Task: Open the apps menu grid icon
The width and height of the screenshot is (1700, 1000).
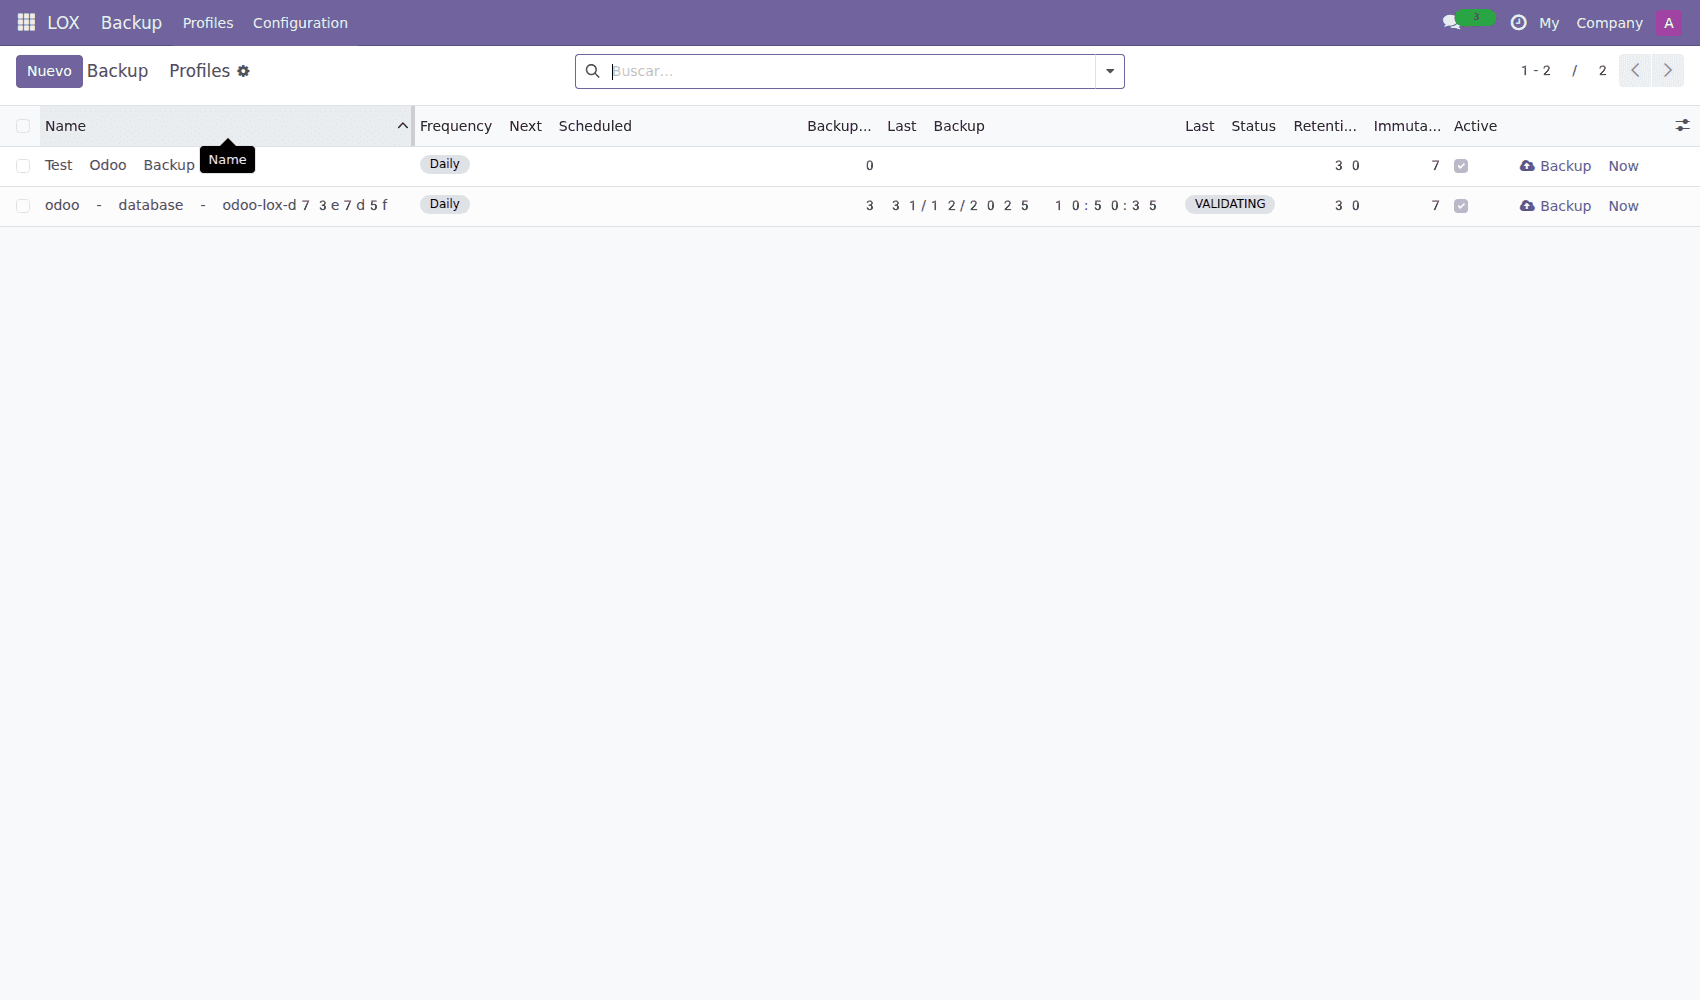Action: click(x=25, y=22)
